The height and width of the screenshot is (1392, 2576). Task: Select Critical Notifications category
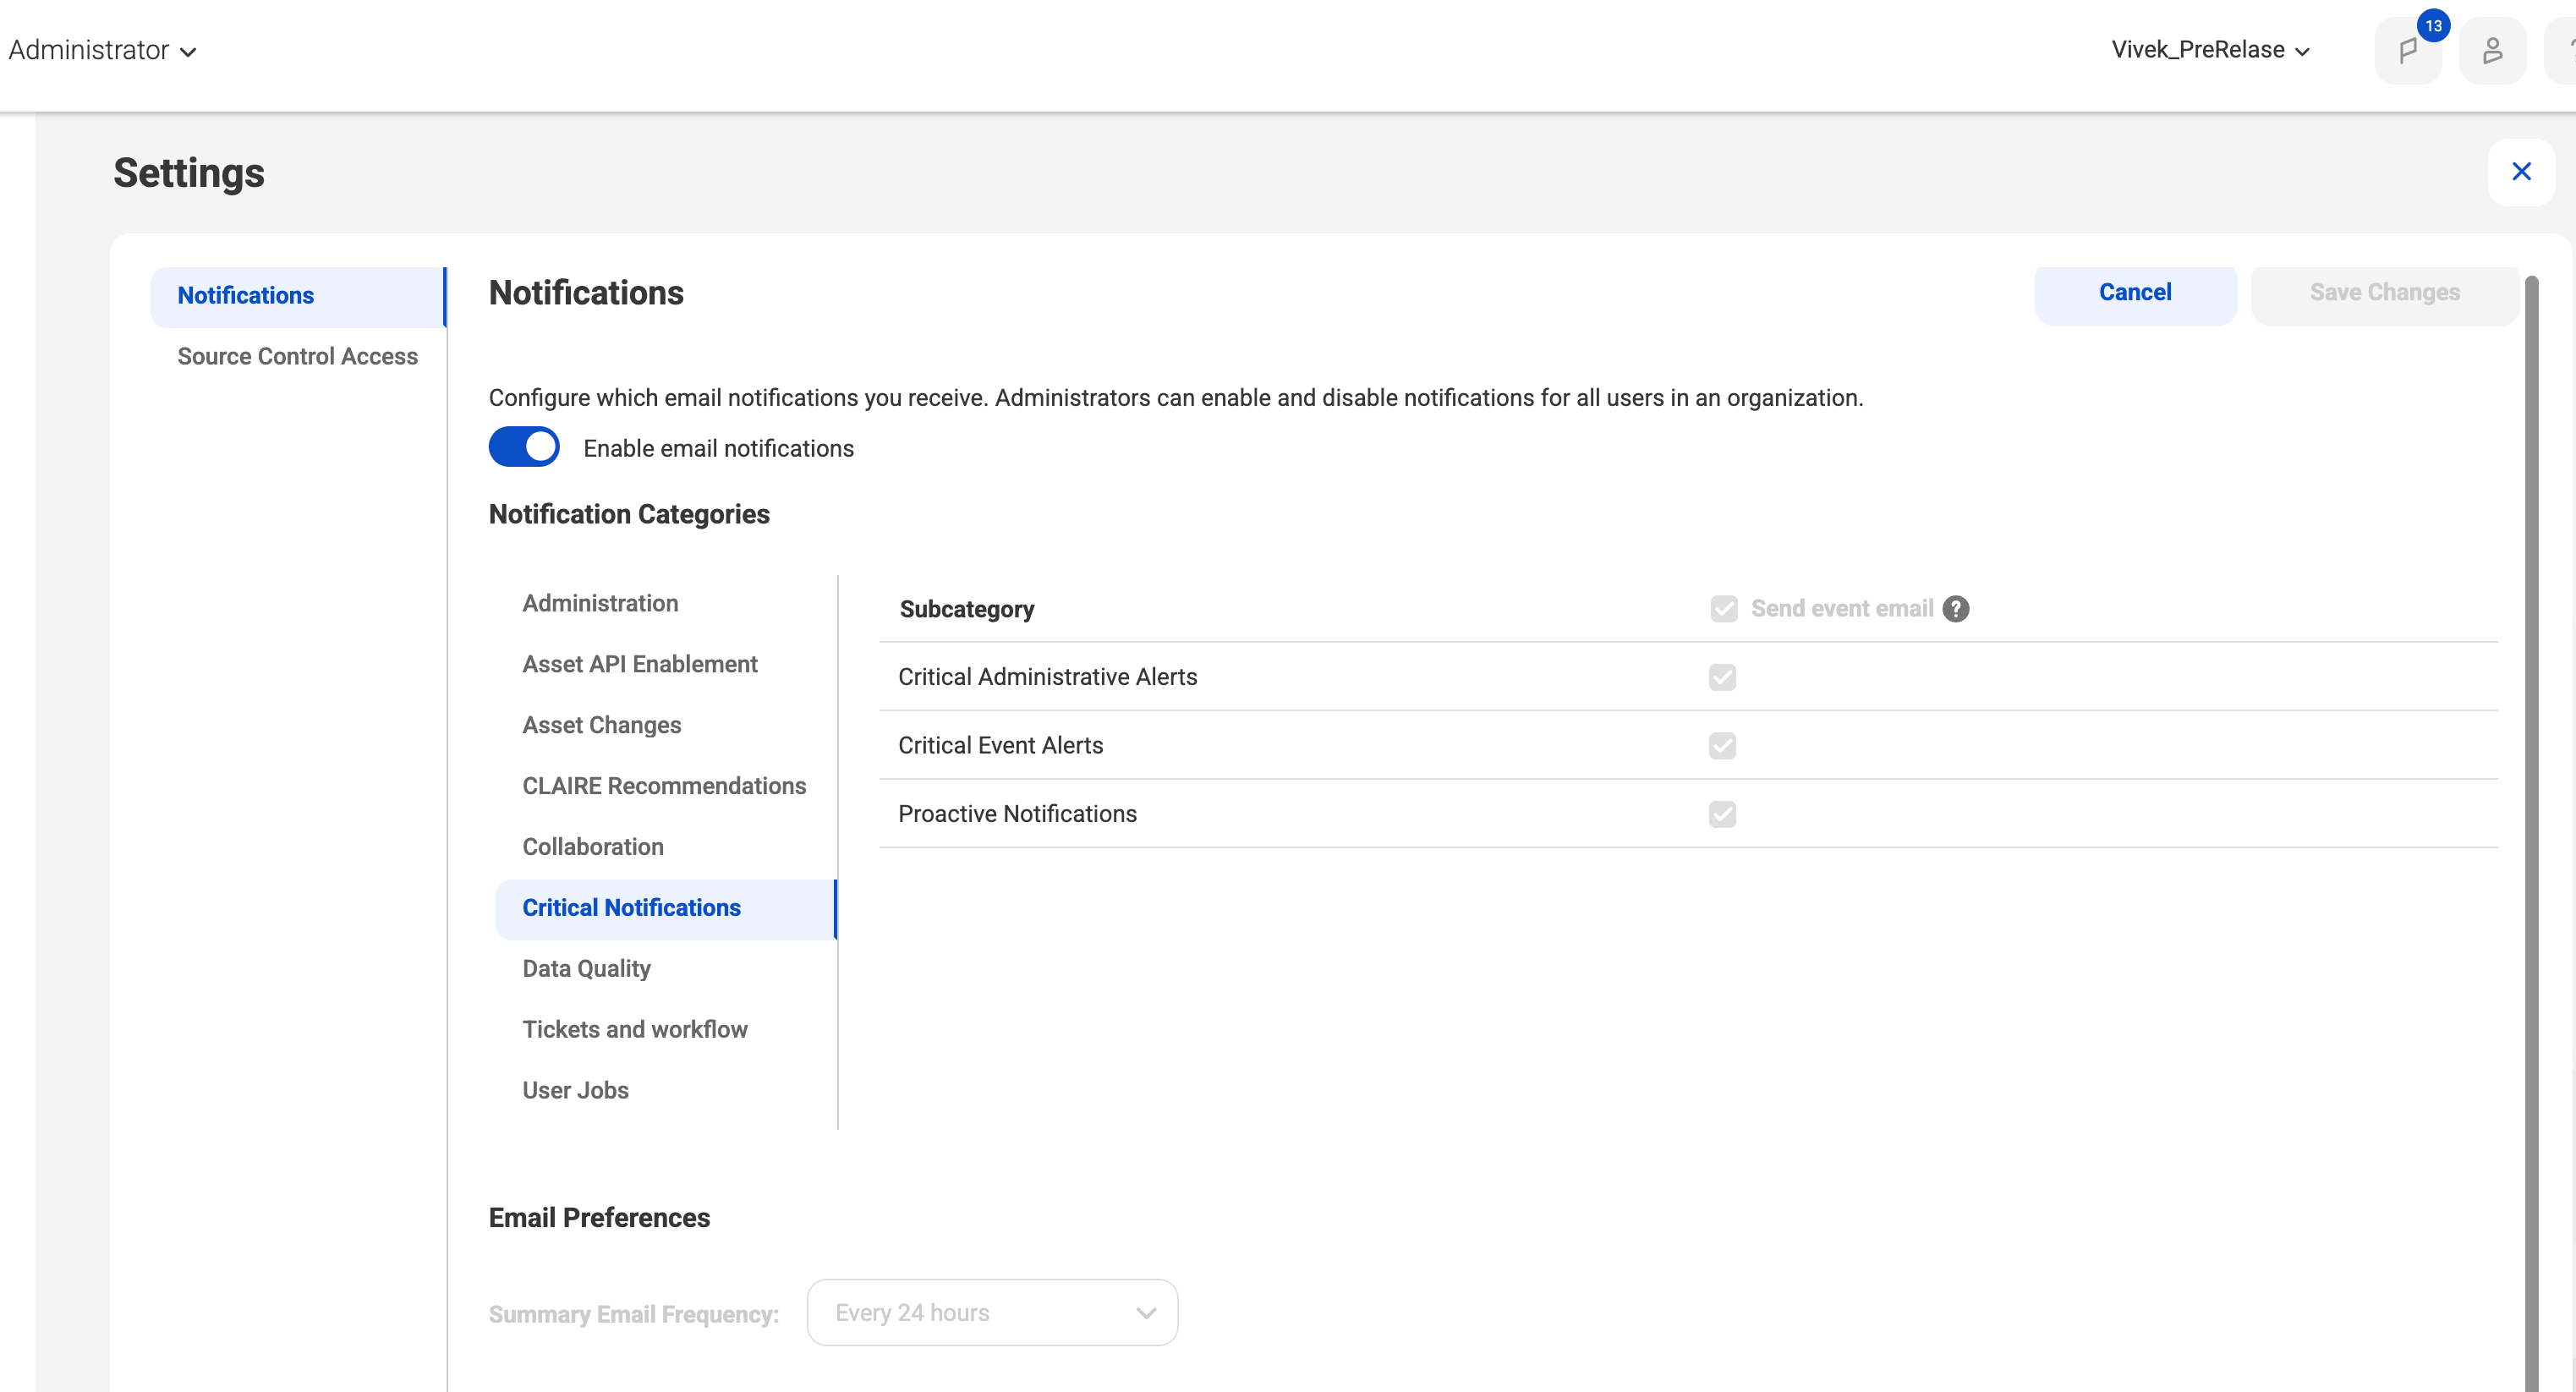tap(666, 908)
